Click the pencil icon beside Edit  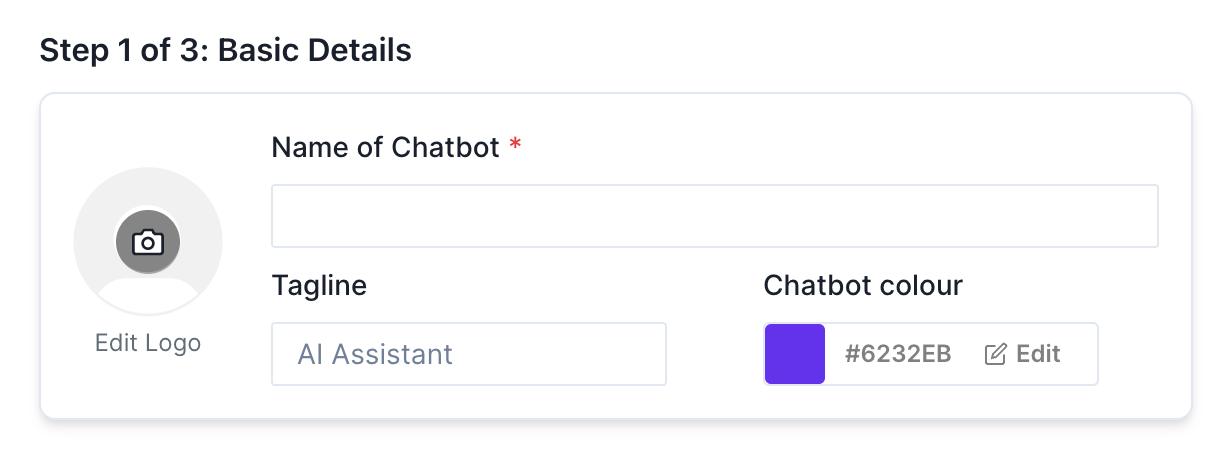pyautogui.click(x=995, y=354)
